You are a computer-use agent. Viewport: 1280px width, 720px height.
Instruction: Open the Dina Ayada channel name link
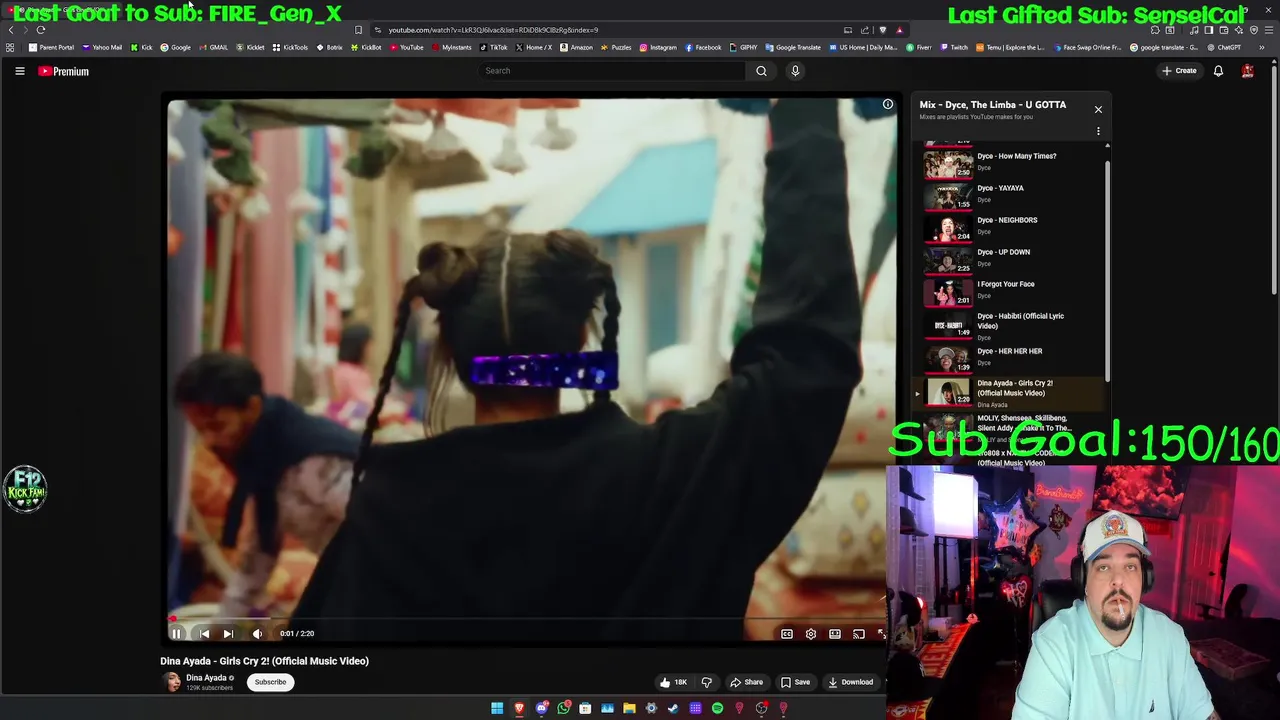(206, 678)
